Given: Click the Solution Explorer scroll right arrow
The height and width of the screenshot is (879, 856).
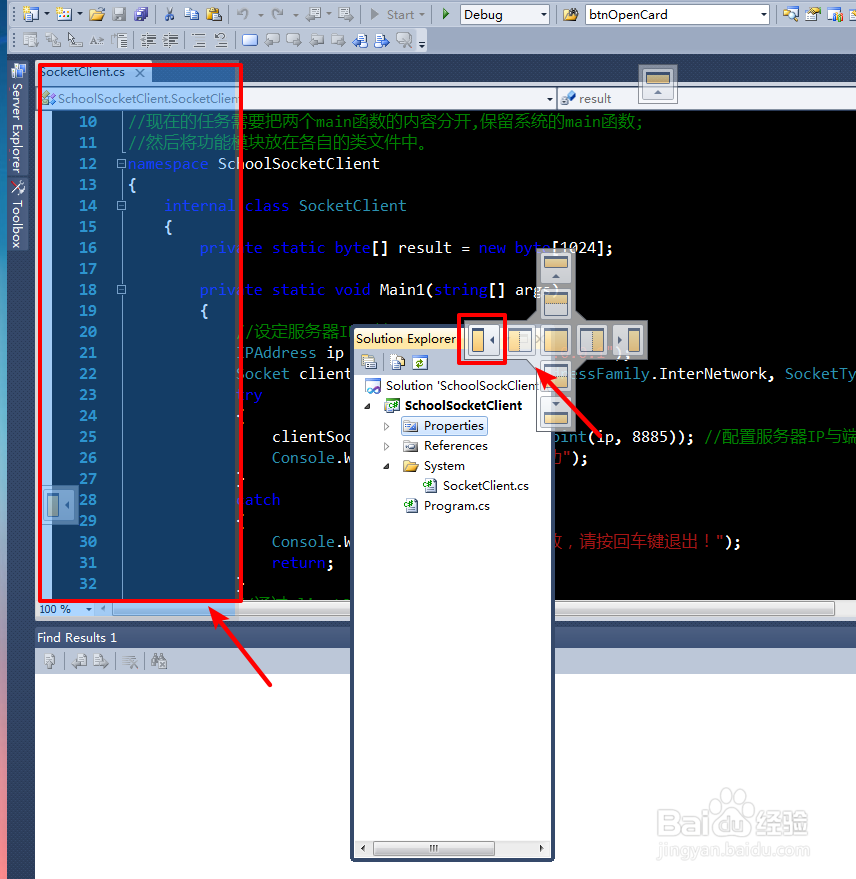Looking at the screenshot, I should [x=541, y=848].
